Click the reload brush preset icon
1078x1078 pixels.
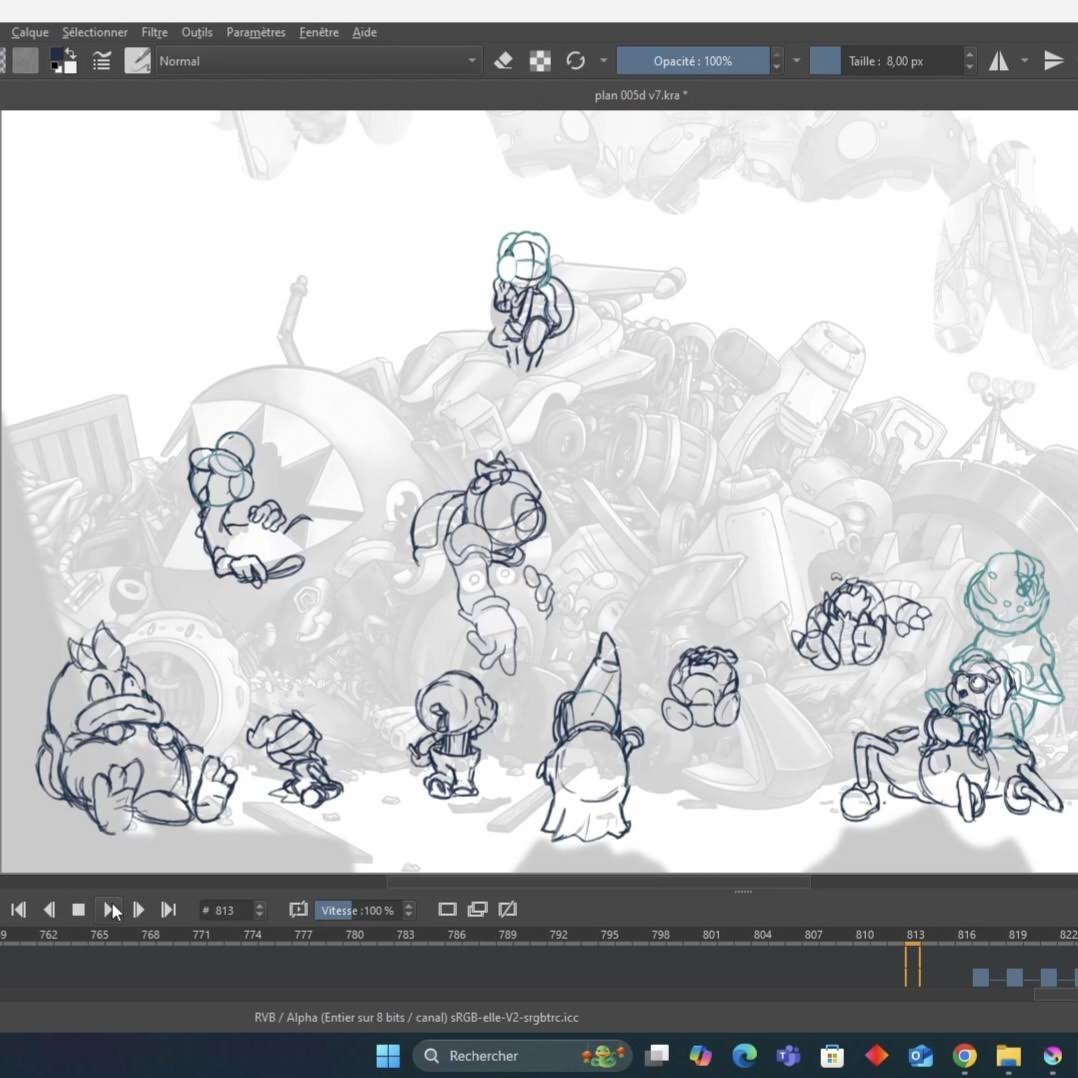tap(575, 61)
